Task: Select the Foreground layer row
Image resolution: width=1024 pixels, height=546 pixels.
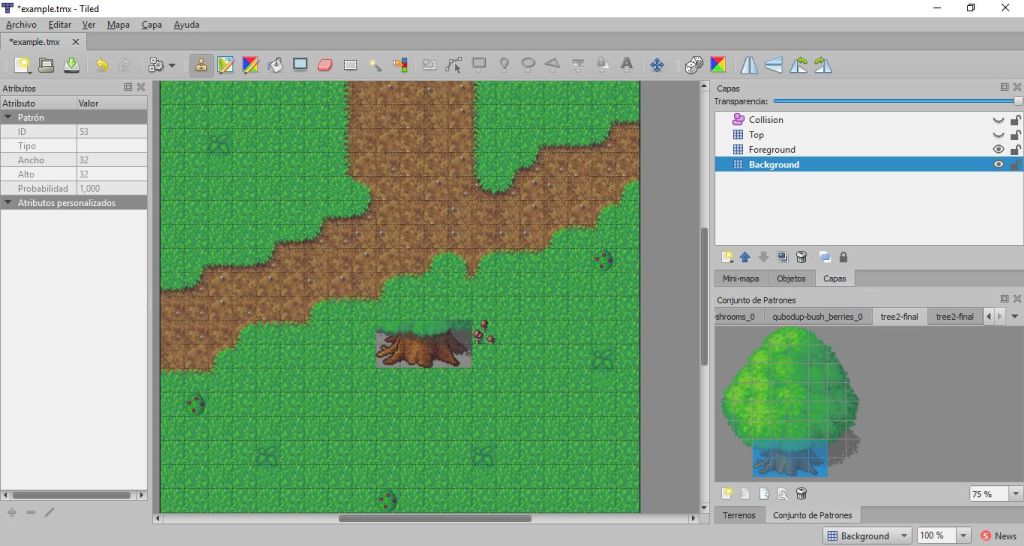Action: point(869,150)
